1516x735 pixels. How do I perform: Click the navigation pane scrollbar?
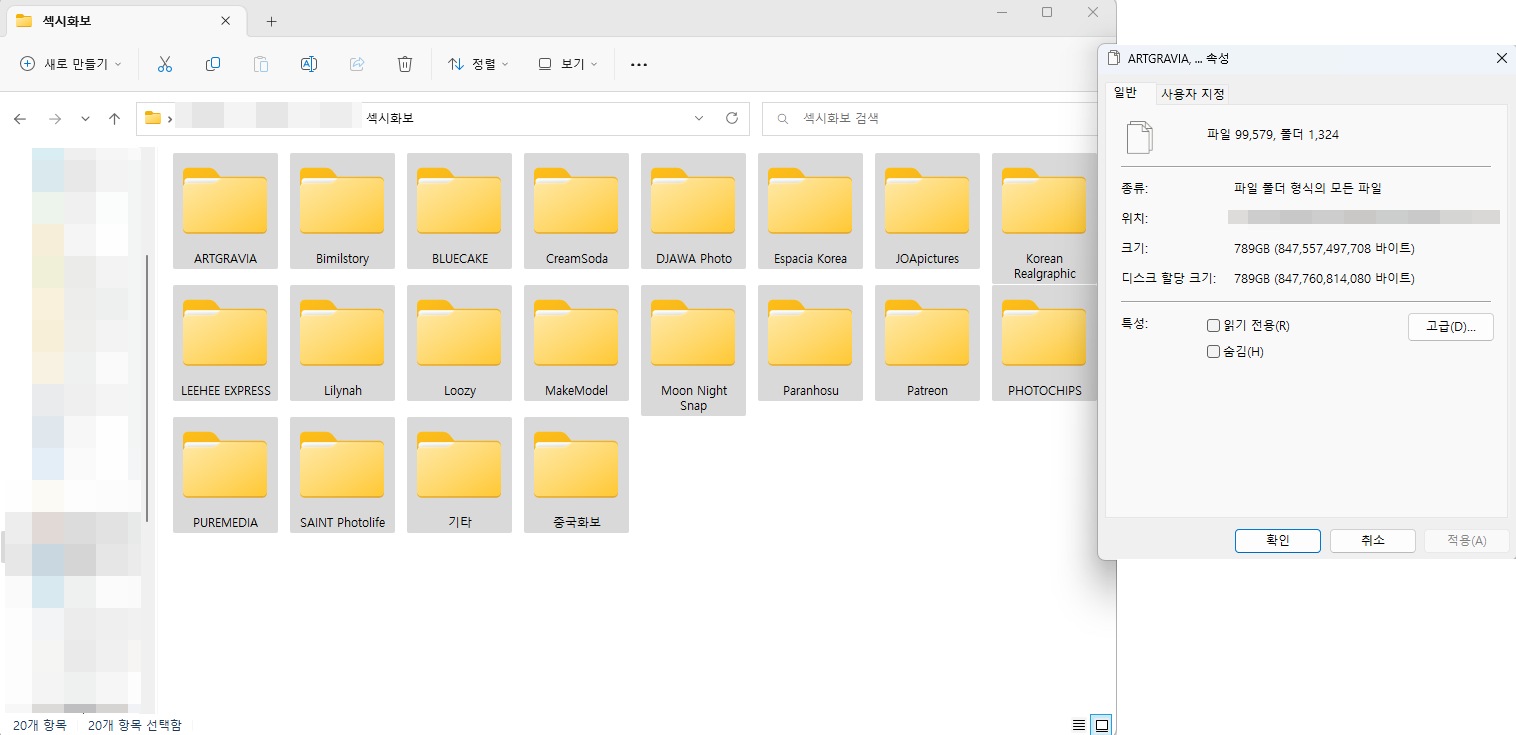tap(147, 388)
